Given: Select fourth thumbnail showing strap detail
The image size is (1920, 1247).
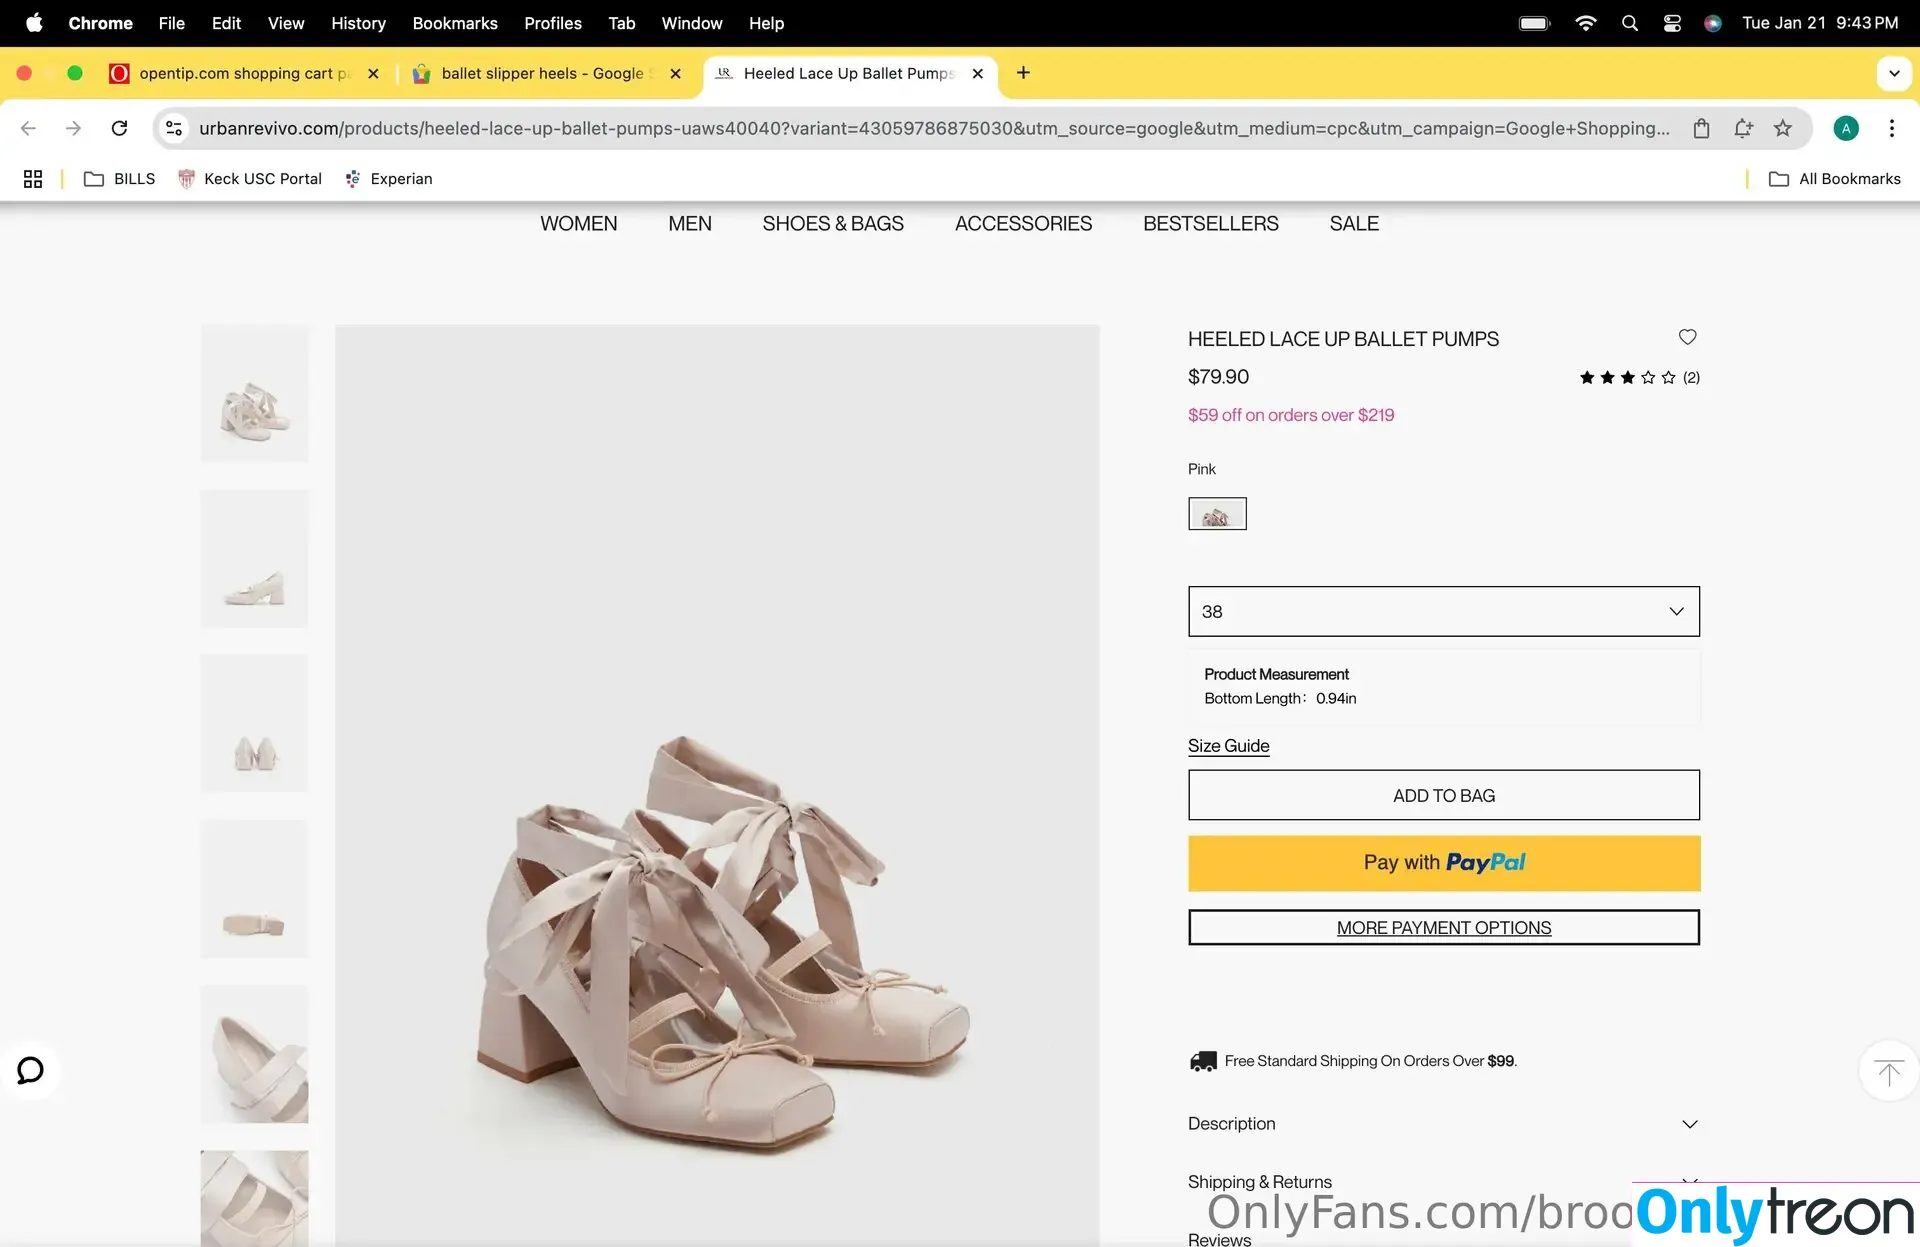Looking at the screenshot, I should 254,889.
